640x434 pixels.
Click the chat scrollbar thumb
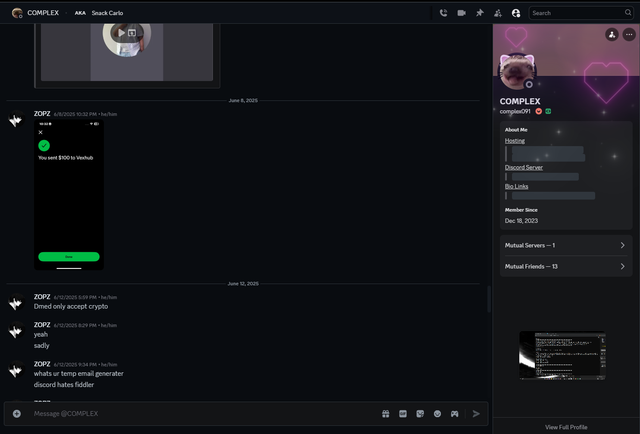[x=489, y=299]
